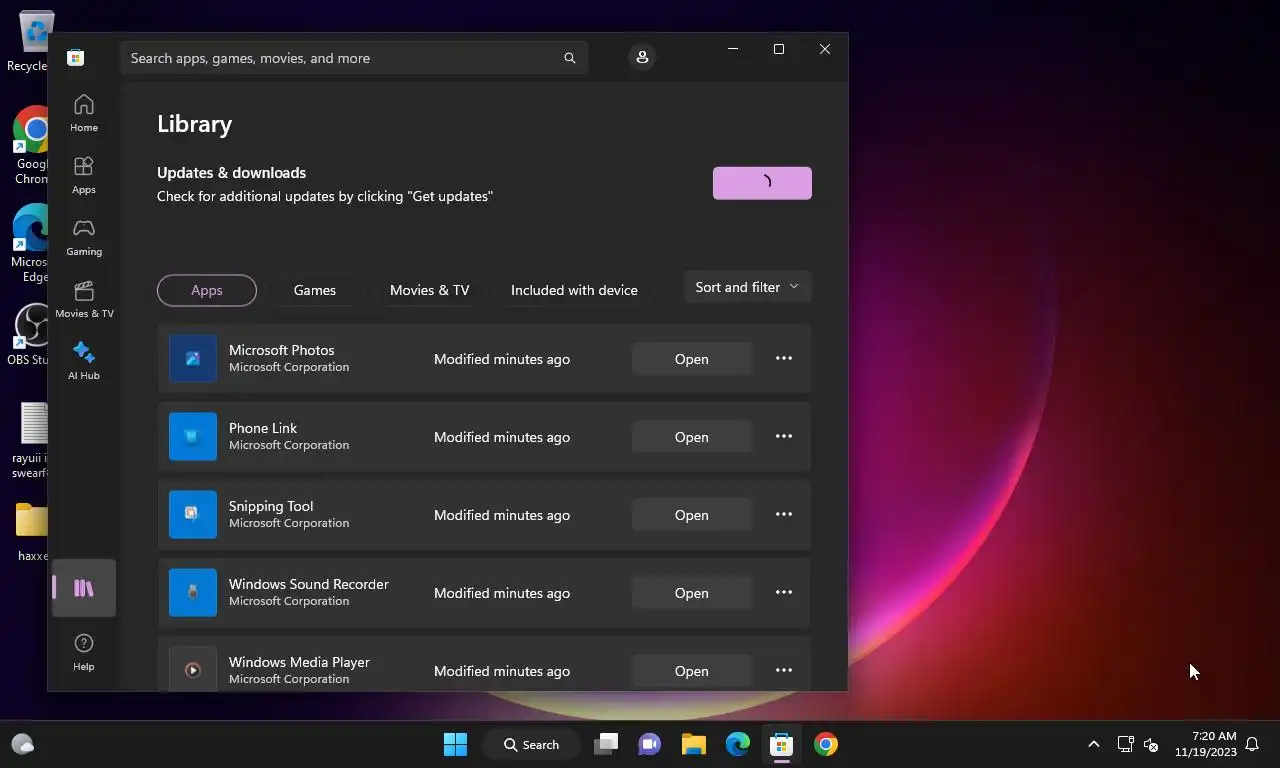Open Snipping Tool app
Screen dimensions: 1280x768
(692, 515)
